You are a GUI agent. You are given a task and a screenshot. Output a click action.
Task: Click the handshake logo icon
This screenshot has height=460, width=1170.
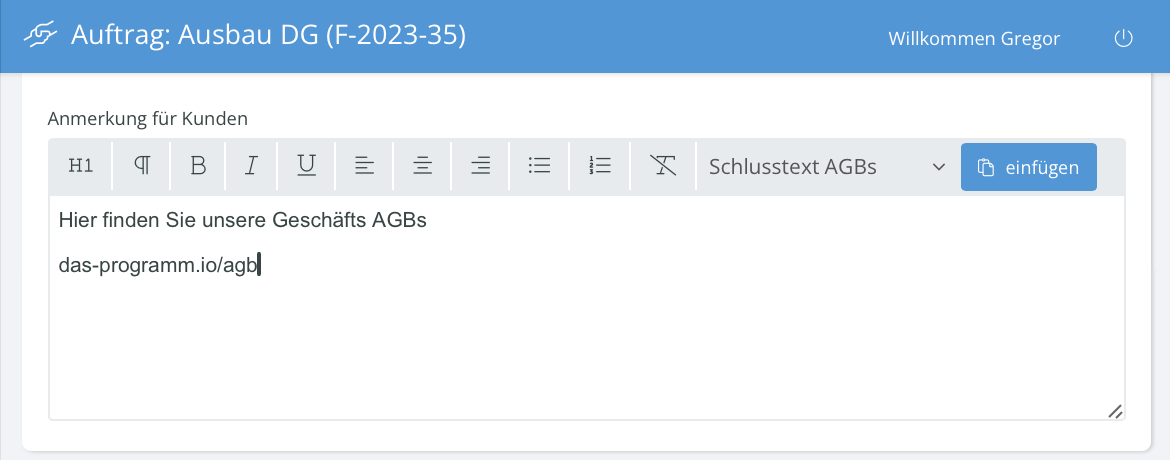pos(41,35)
